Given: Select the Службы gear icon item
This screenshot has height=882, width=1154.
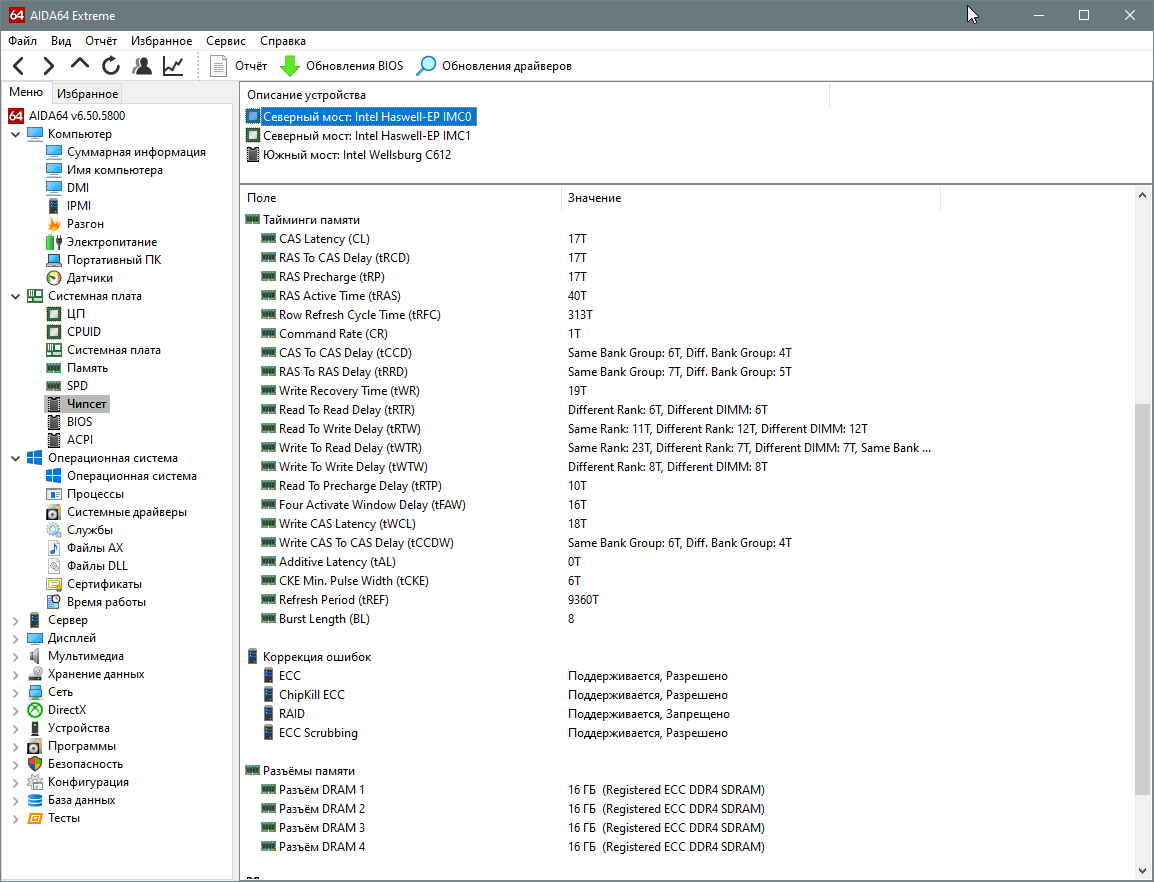Looking at the screenshot, I should 54,530.
